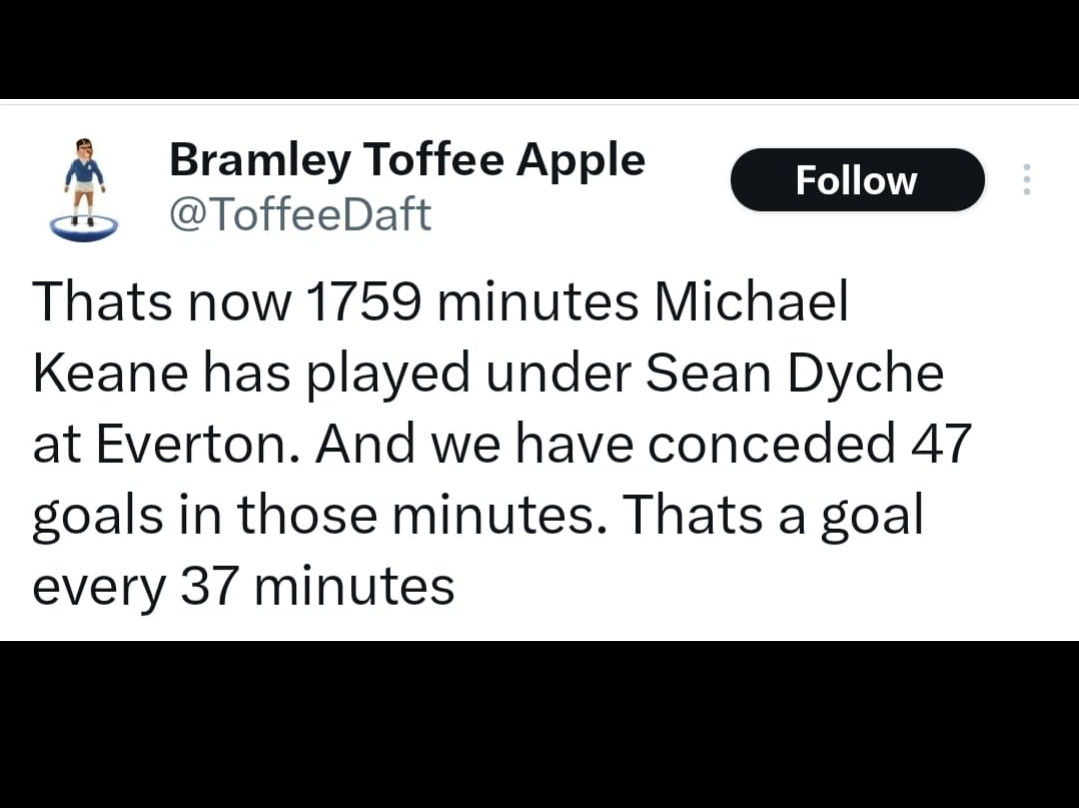The width and height of the screenshot is (1079, 808).
Task: Click the number 47 in the tweet
Action: (x=941, y=444)
